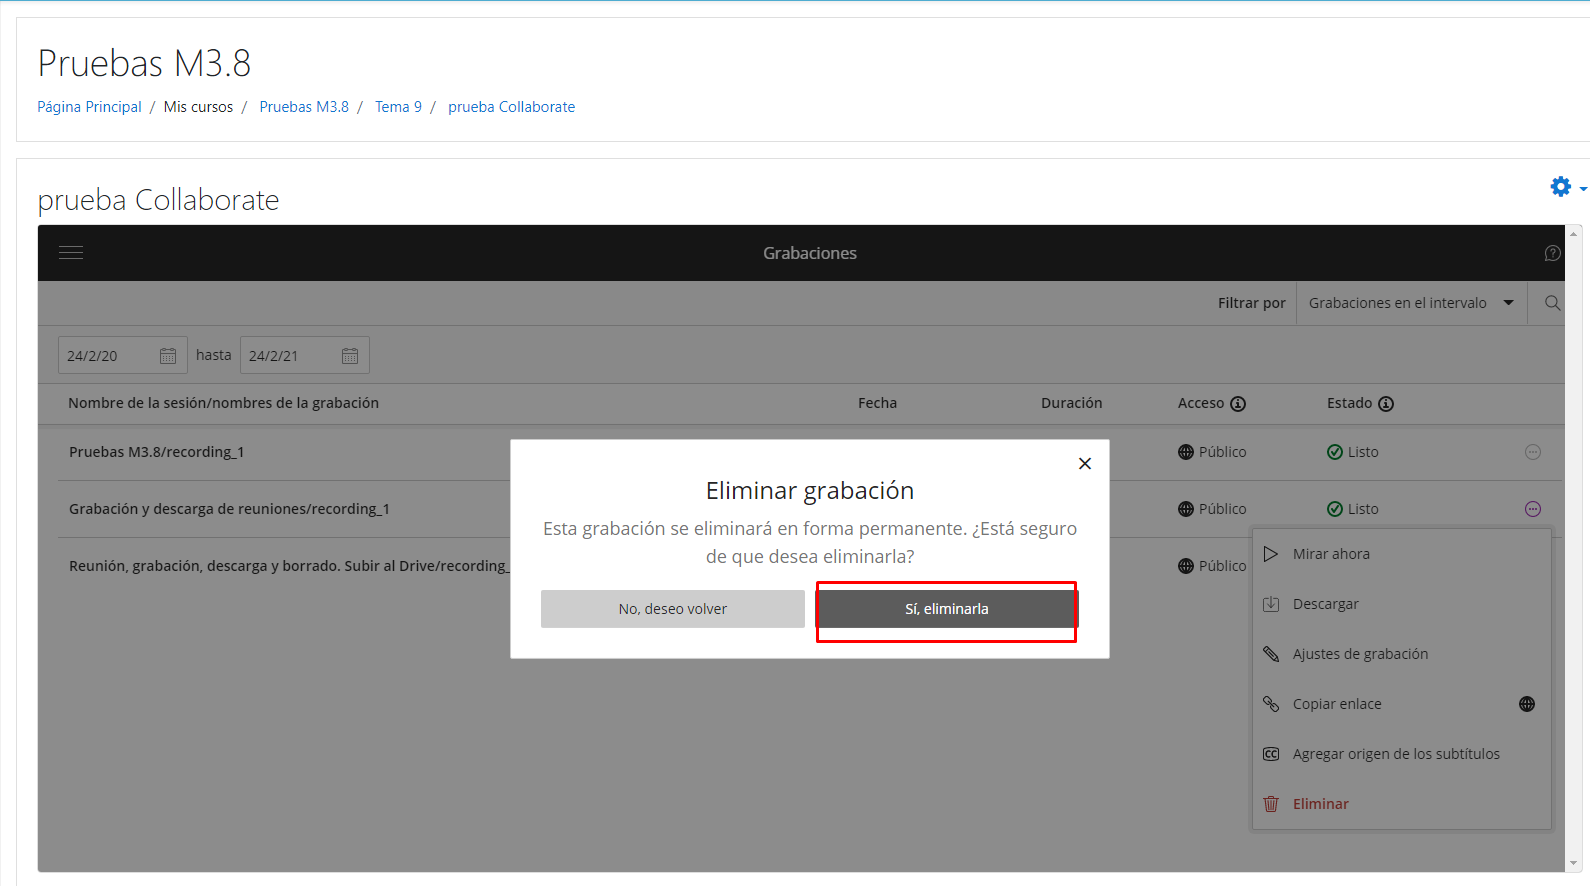Expand the Grabaciones en el intervalo filter

(x=1411, y=303)
